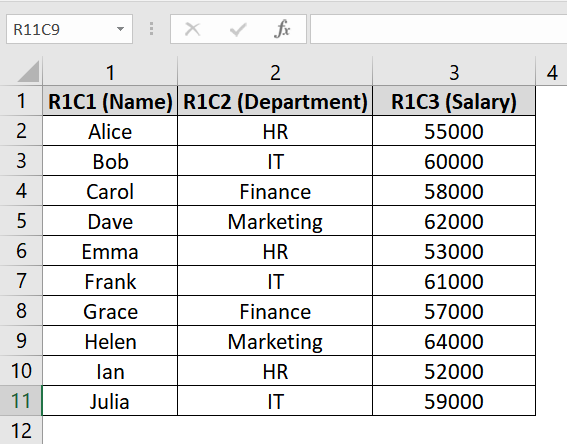
Task: Click the Select All corner triangle
Action: (x=28, y=72)
